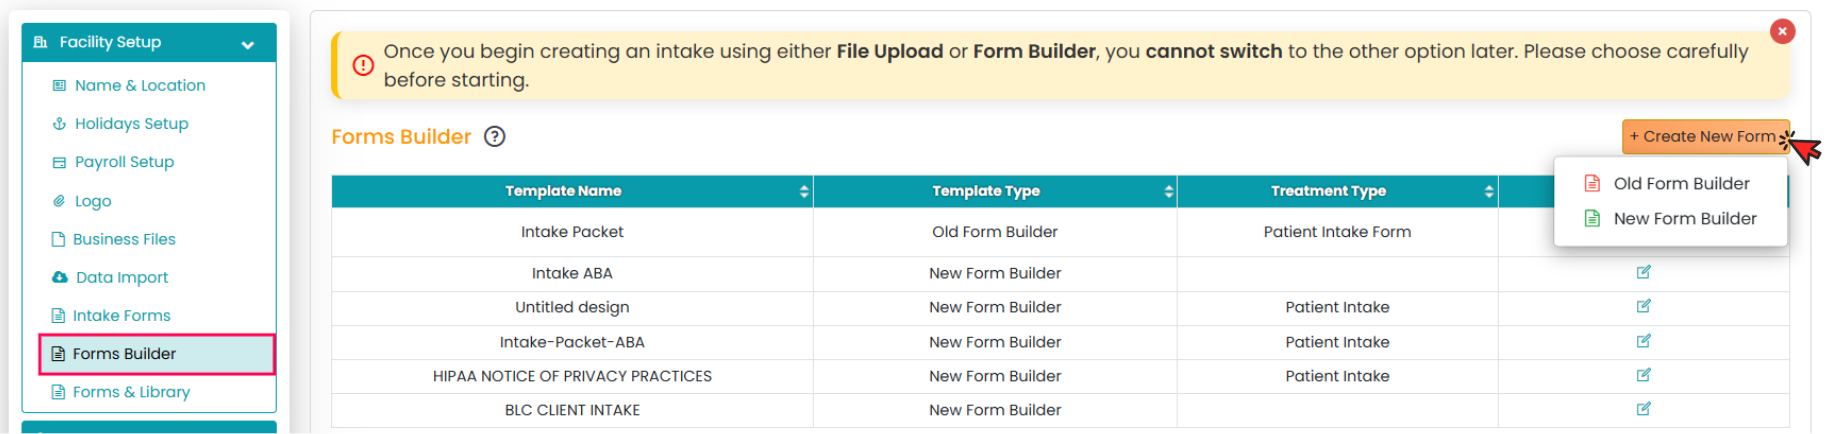Viewport: 1827px width, 434px height.
Task: Edit the HIPAA Notice of Privacy Practices form
Action: 1643,375
